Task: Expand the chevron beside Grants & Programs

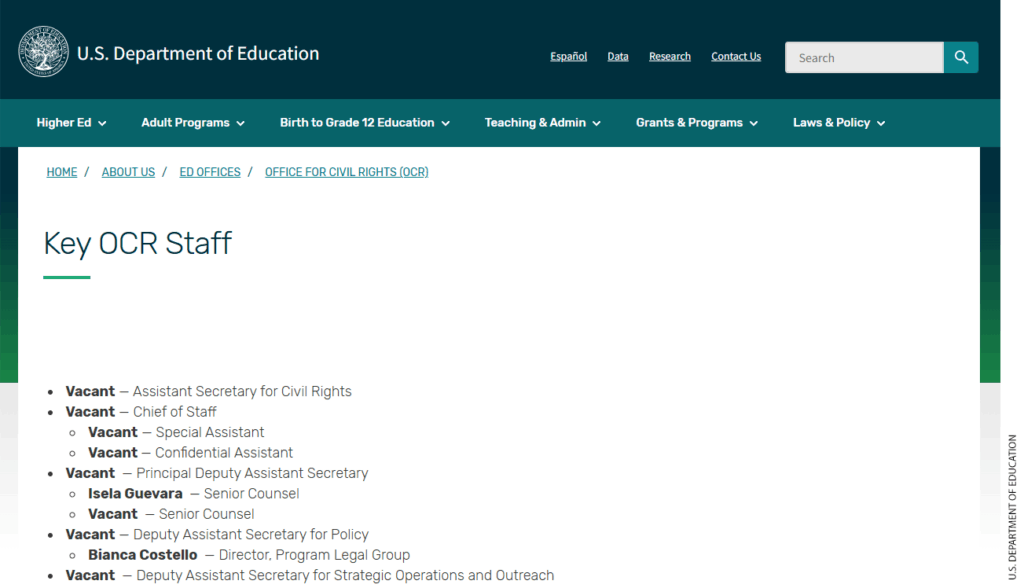Action: click(x=754, y=123)
